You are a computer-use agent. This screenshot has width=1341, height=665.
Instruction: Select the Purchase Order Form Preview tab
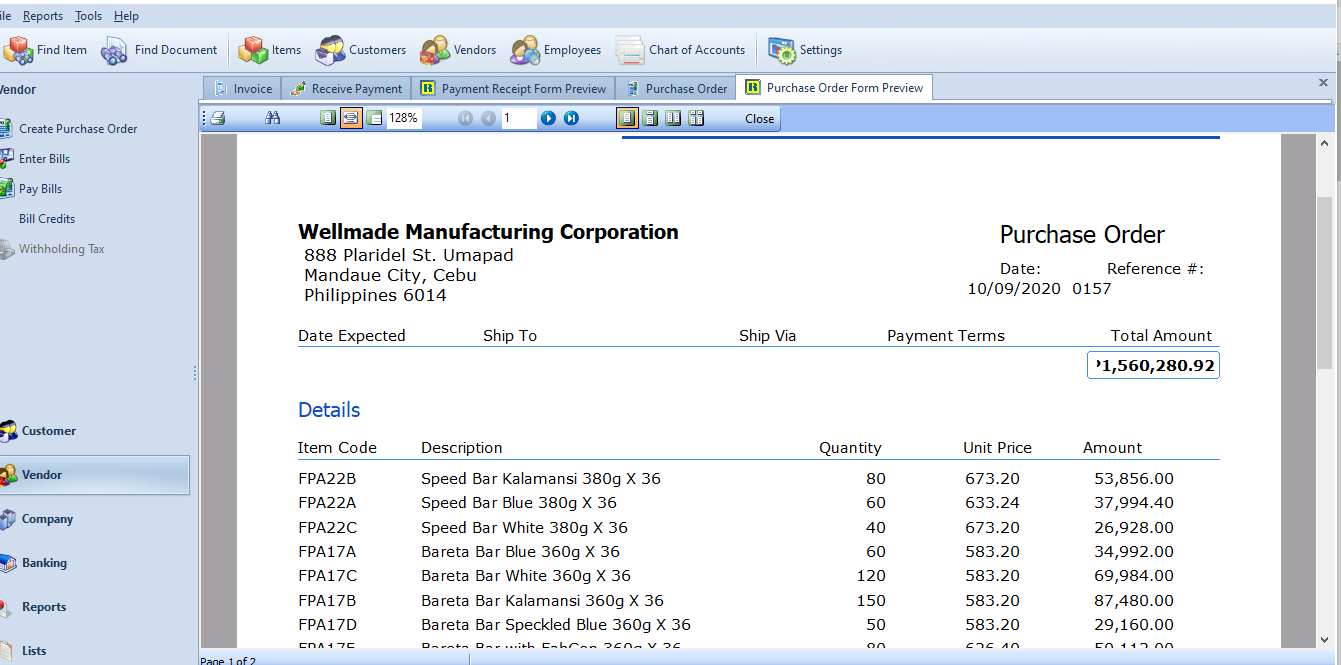tap(834, 88)
